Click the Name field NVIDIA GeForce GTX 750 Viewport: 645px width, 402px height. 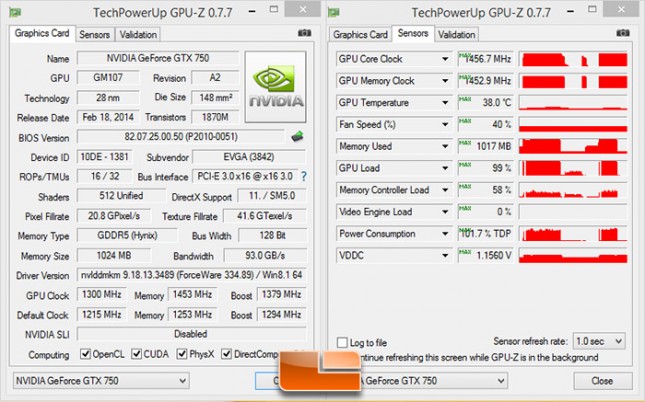(x=158, y=58)
